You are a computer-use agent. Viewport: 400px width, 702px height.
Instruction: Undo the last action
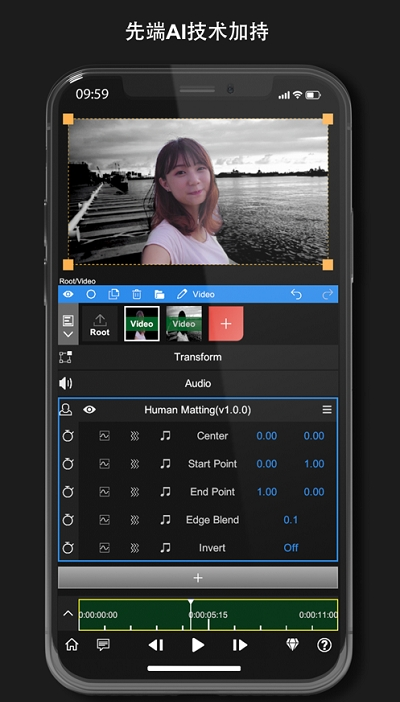[297, 294]
